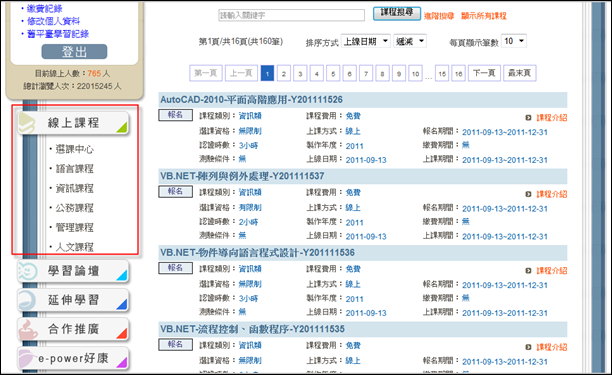Screen dimensions: 612x375
Task: Go to page 2
Action: coord(284,73)
